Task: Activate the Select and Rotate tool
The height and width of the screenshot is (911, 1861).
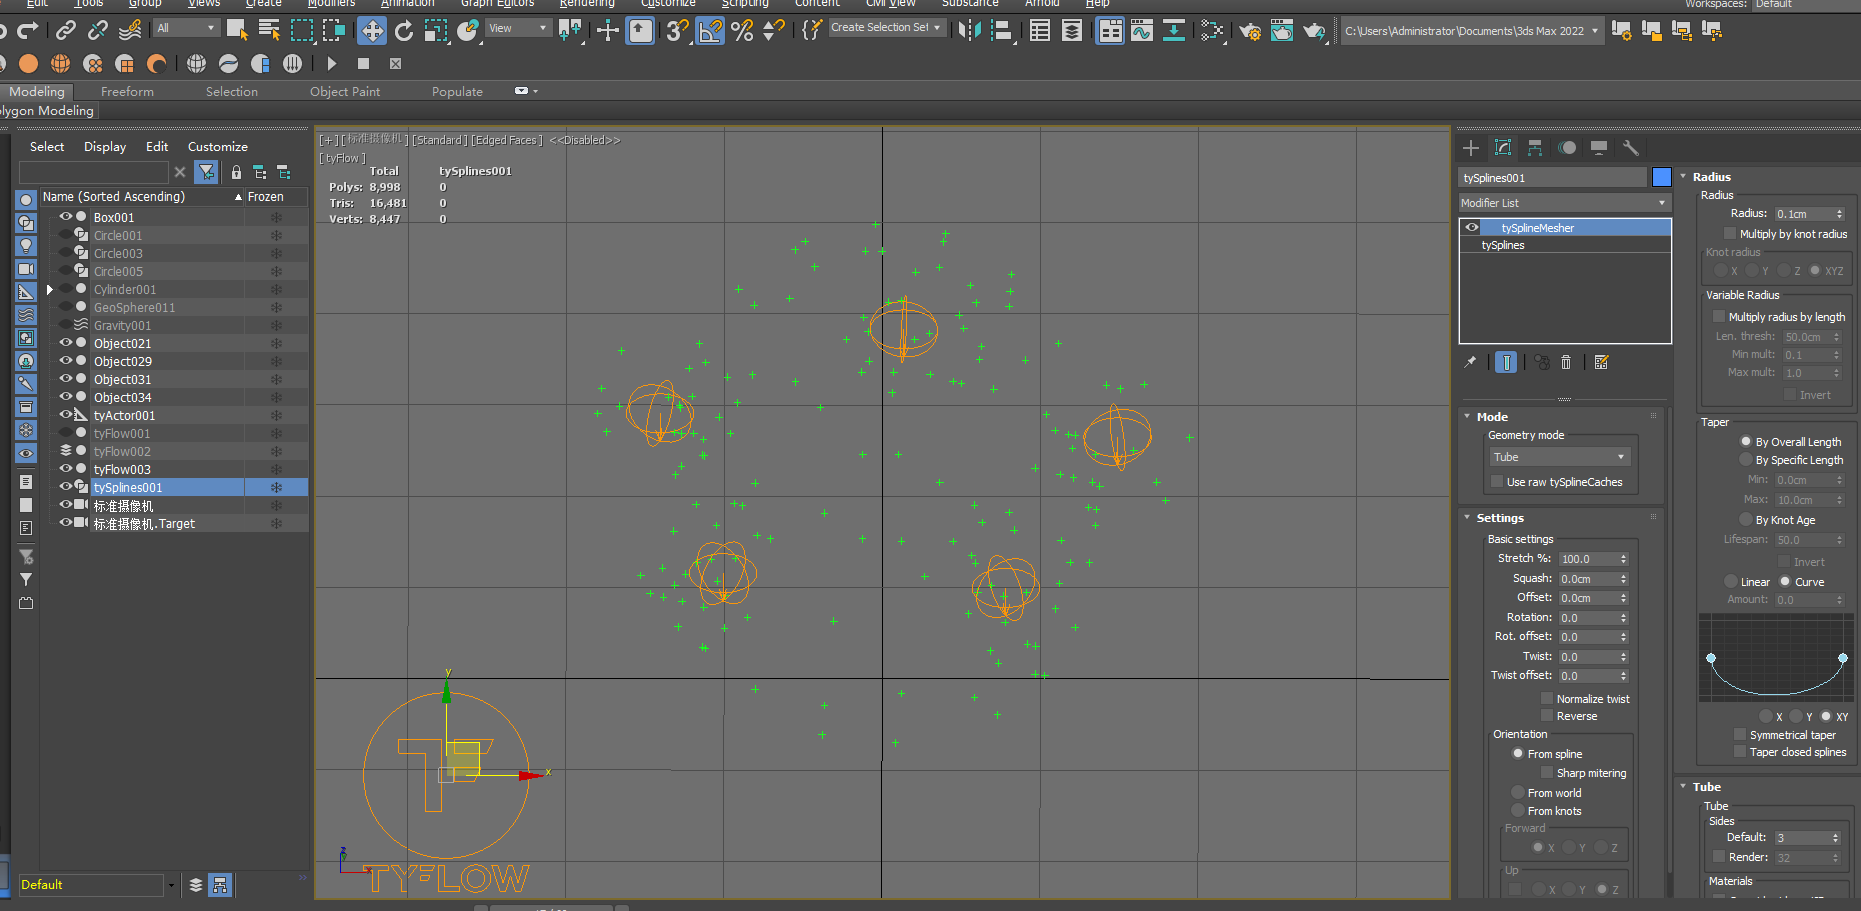Action: coord(404,31)
